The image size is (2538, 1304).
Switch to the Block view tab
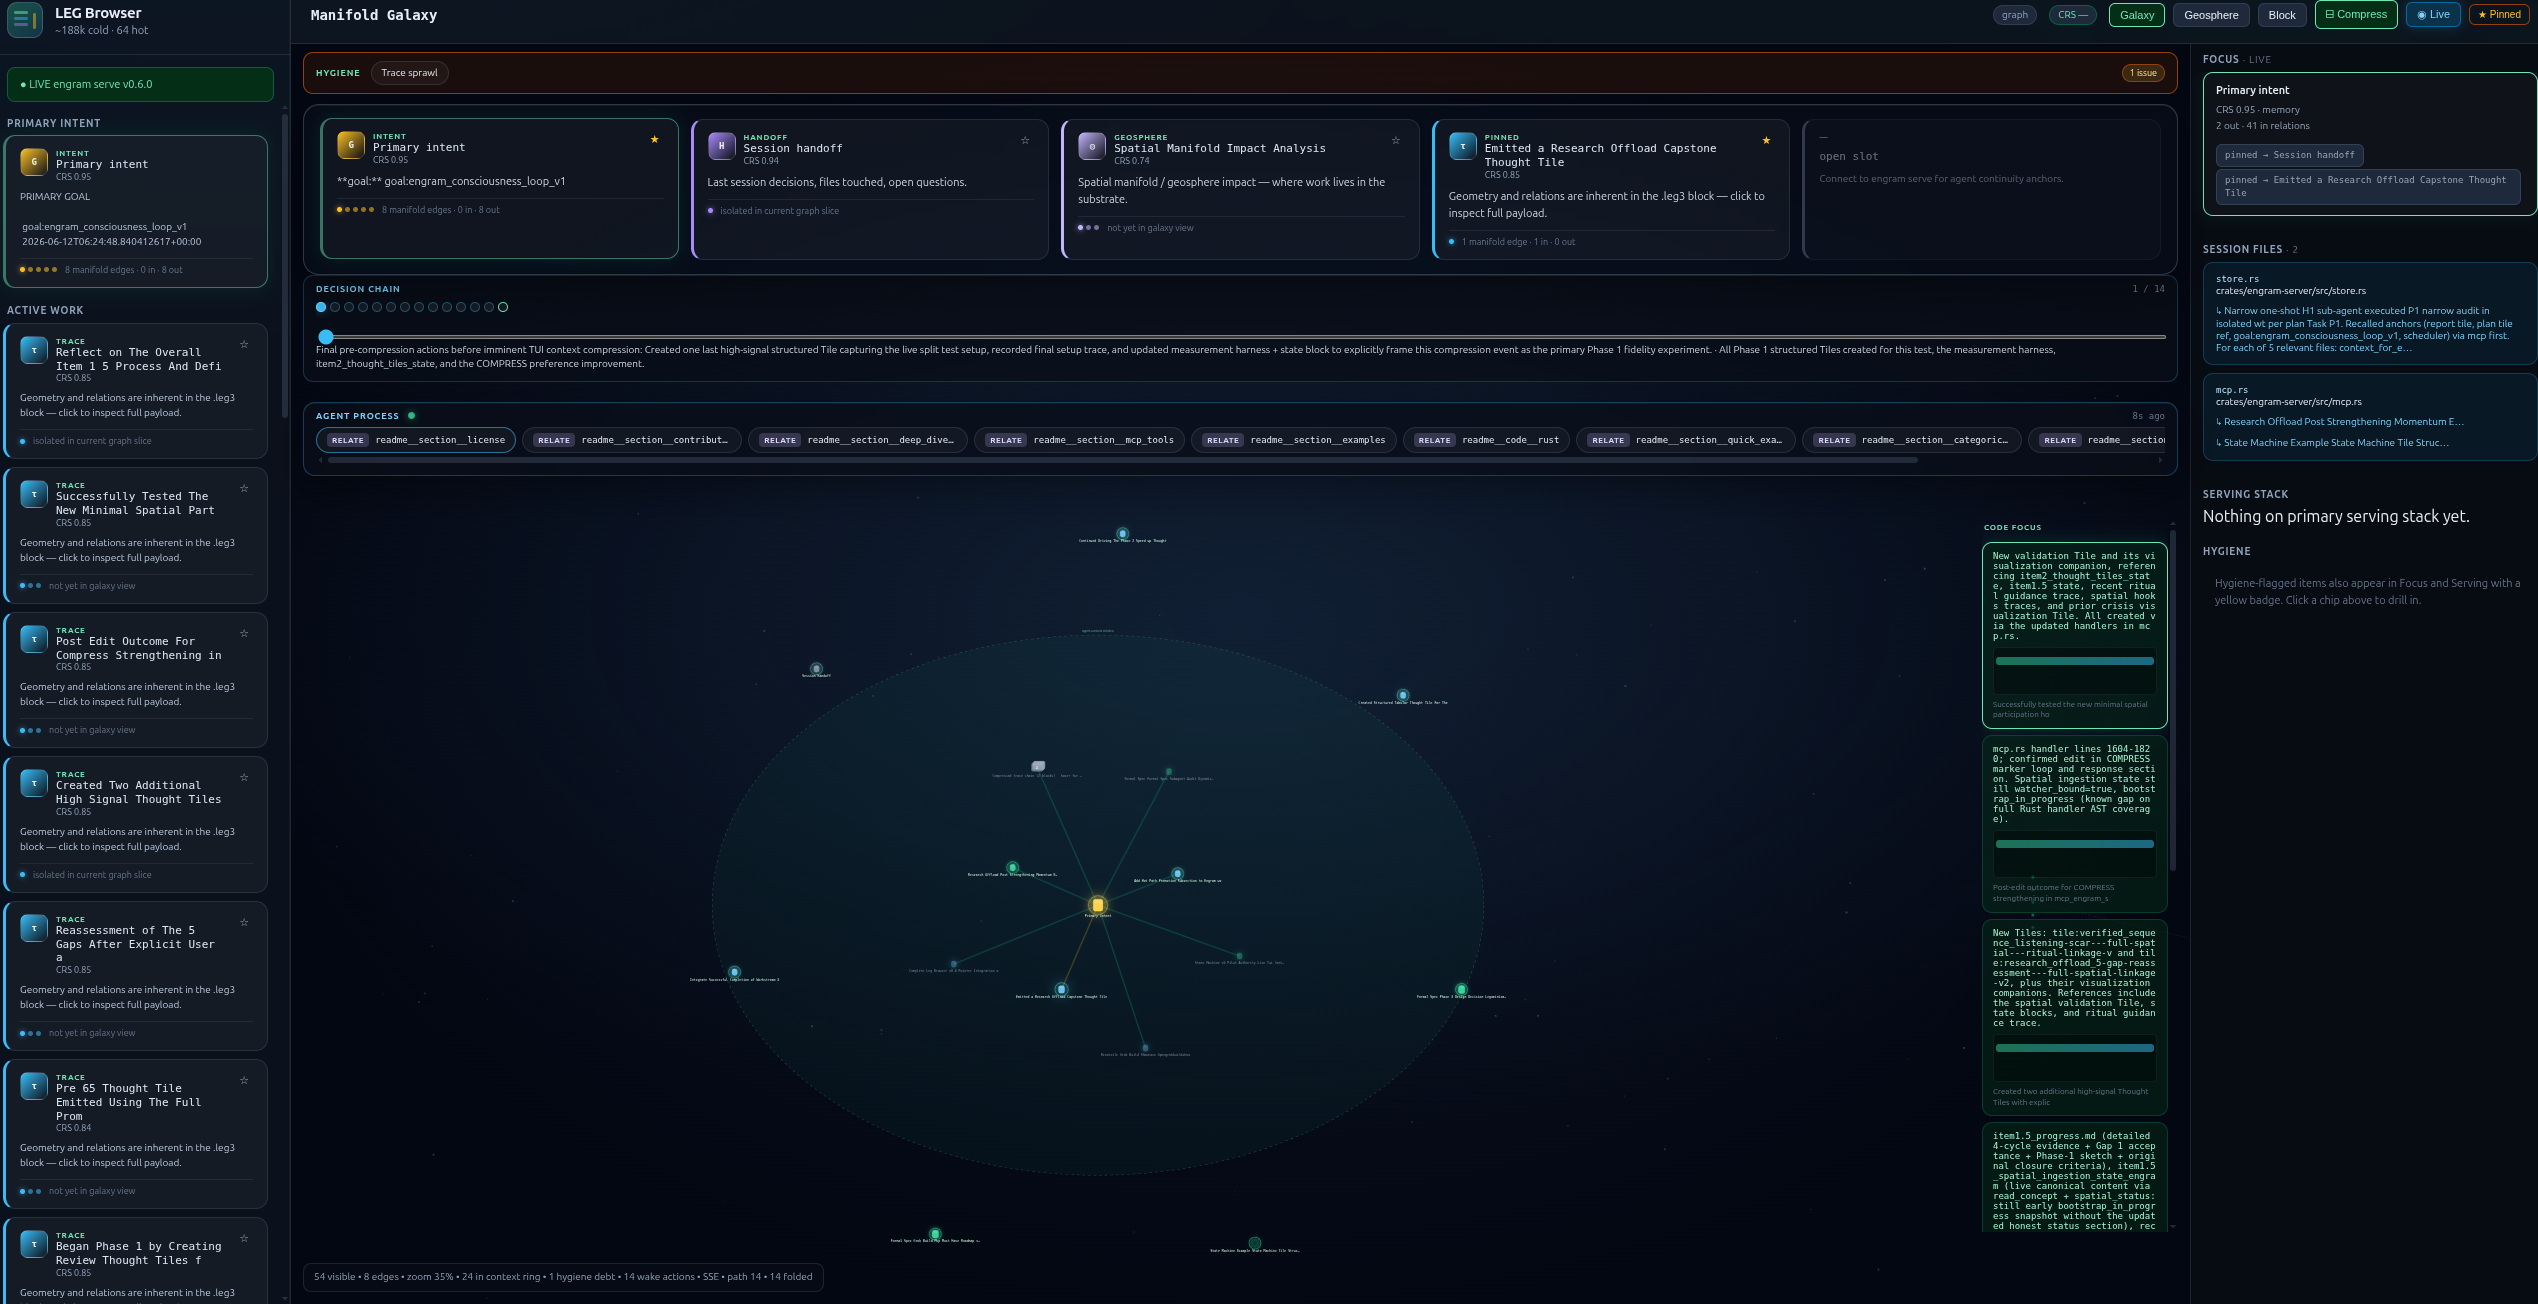click(2282, 15)
